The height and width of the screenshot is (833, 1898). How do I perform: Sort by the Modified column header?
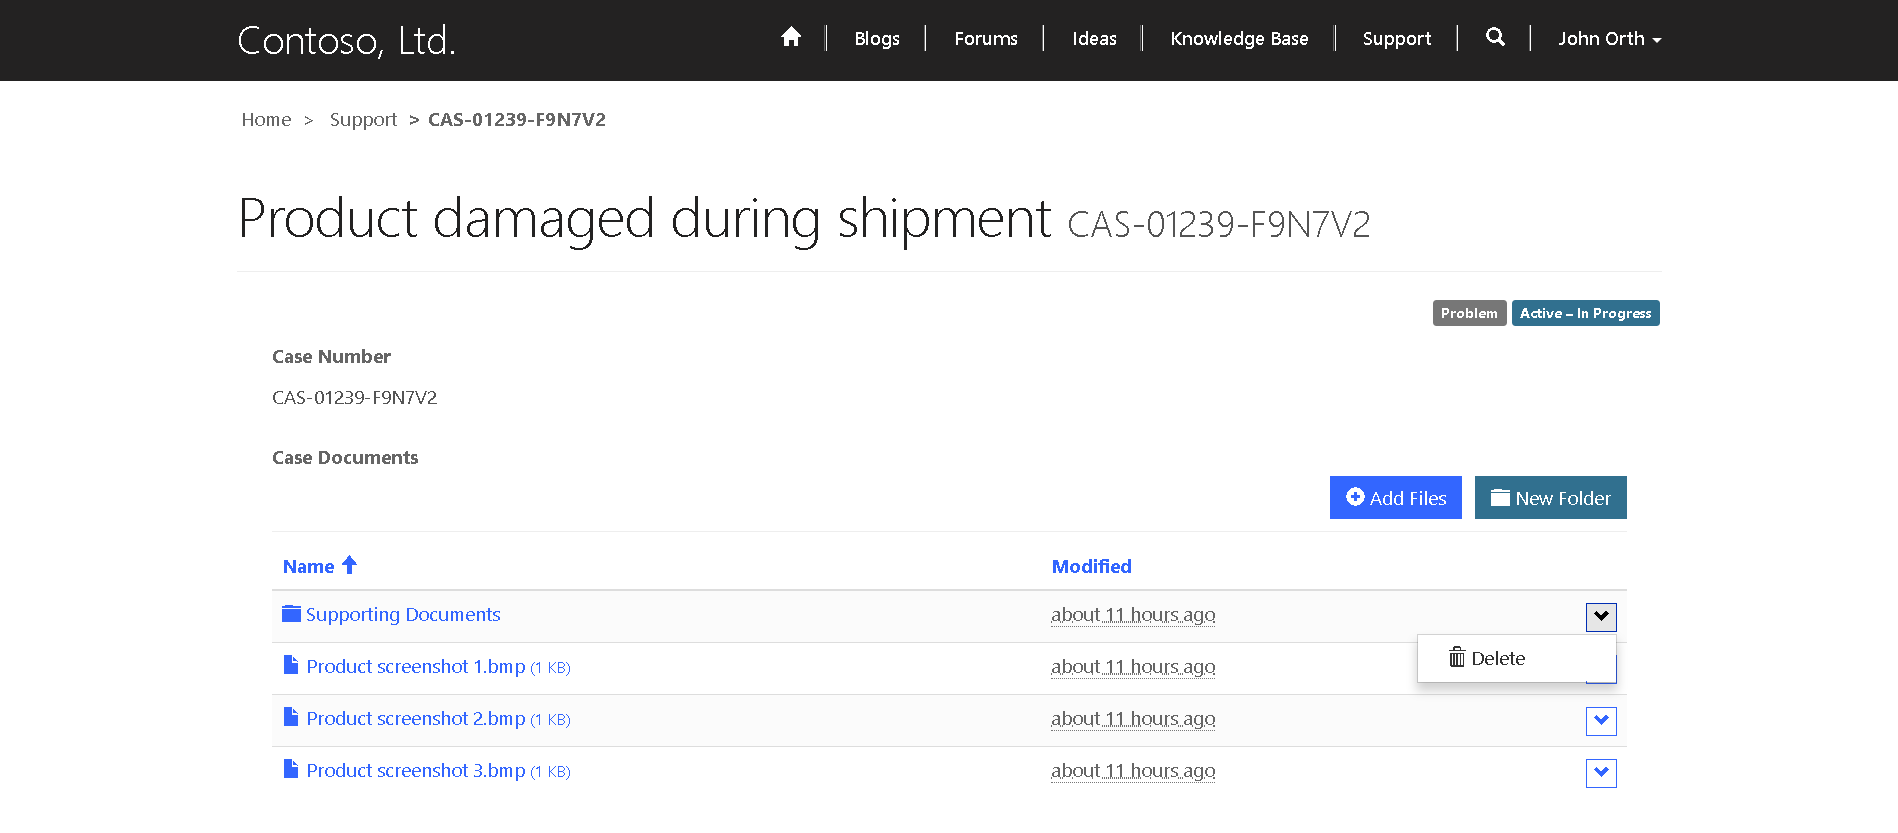pyautogui.click(x=1092, y=566)
